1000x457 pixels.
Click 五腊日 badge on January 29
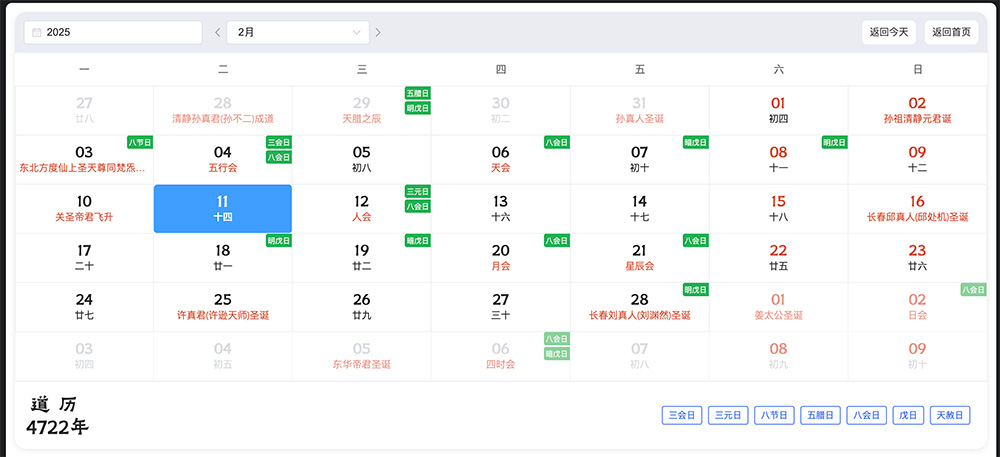(x=417, y=93)
